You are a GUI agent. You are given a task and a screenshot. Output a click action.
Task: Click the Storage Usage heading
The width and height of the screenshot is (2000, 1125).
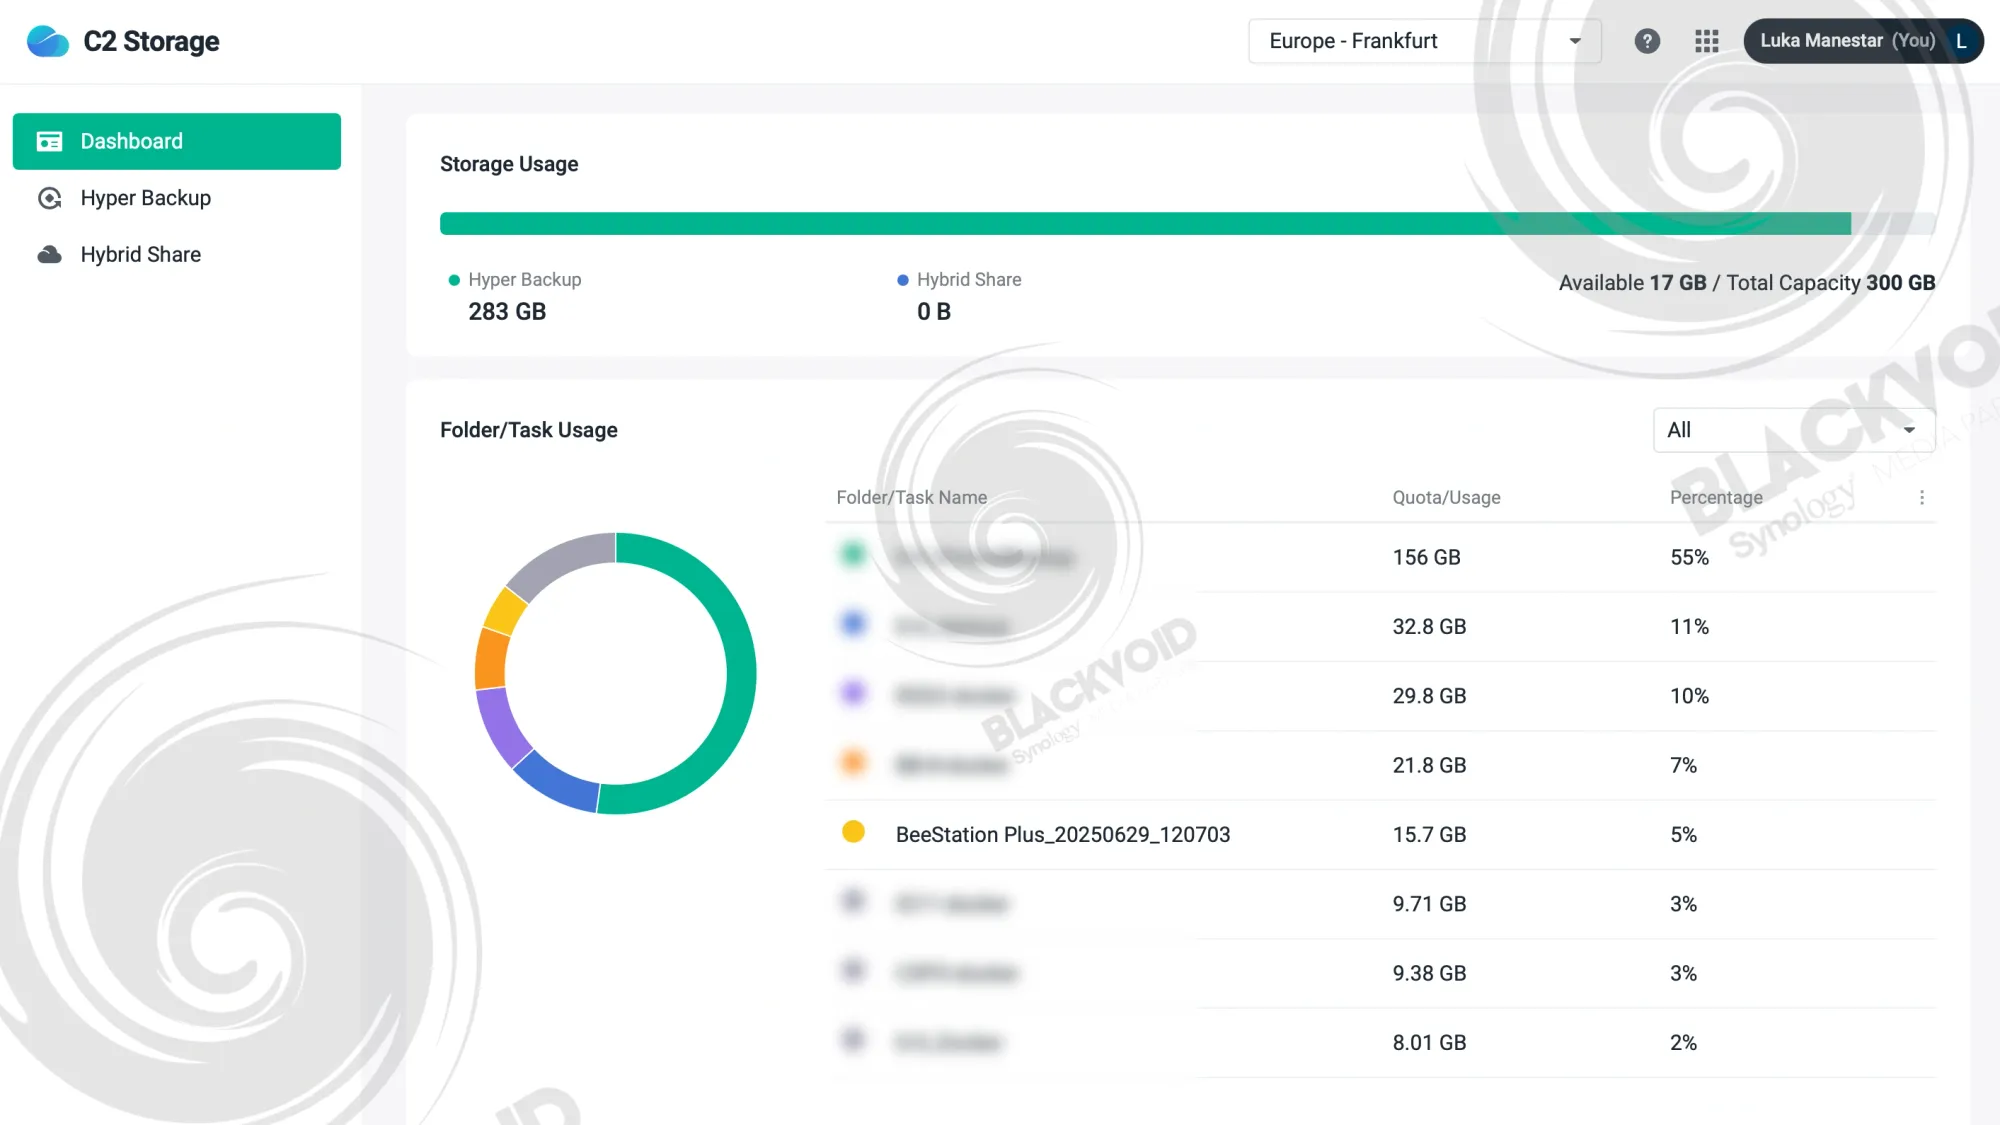[x=509, y=164]
